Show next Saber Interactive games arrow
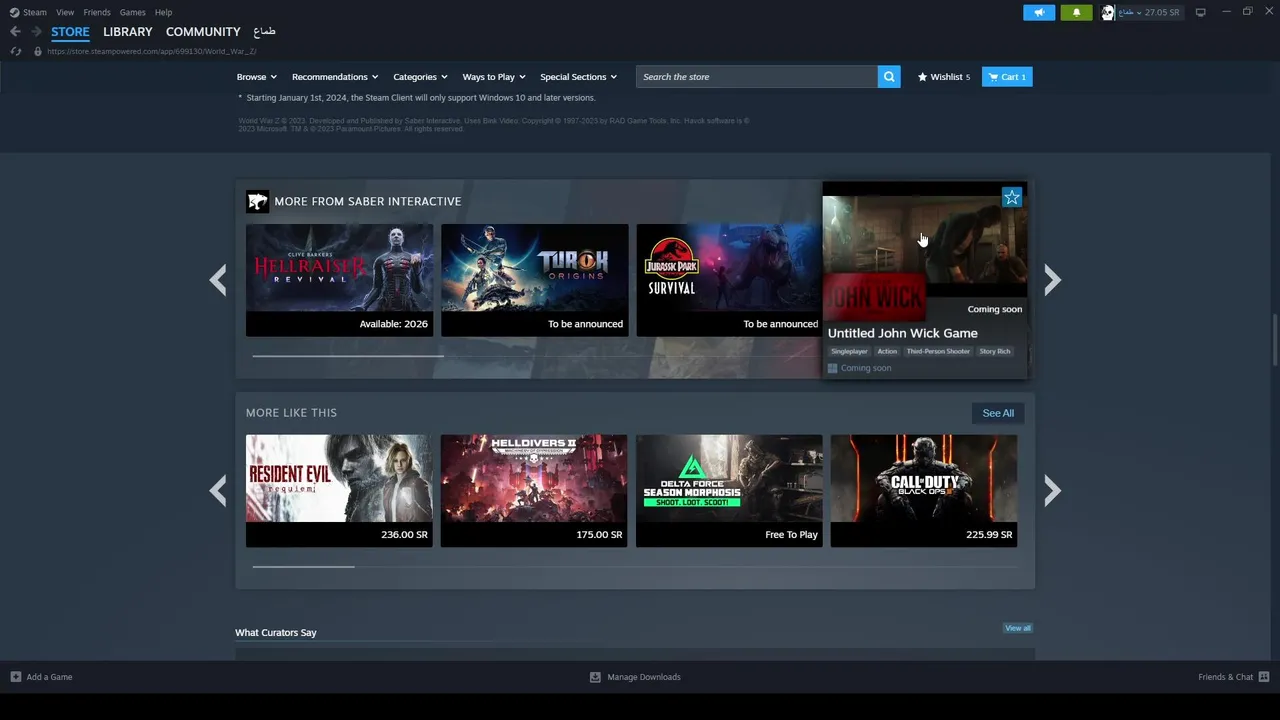 pyautogui.click(x=1052, y=280)
